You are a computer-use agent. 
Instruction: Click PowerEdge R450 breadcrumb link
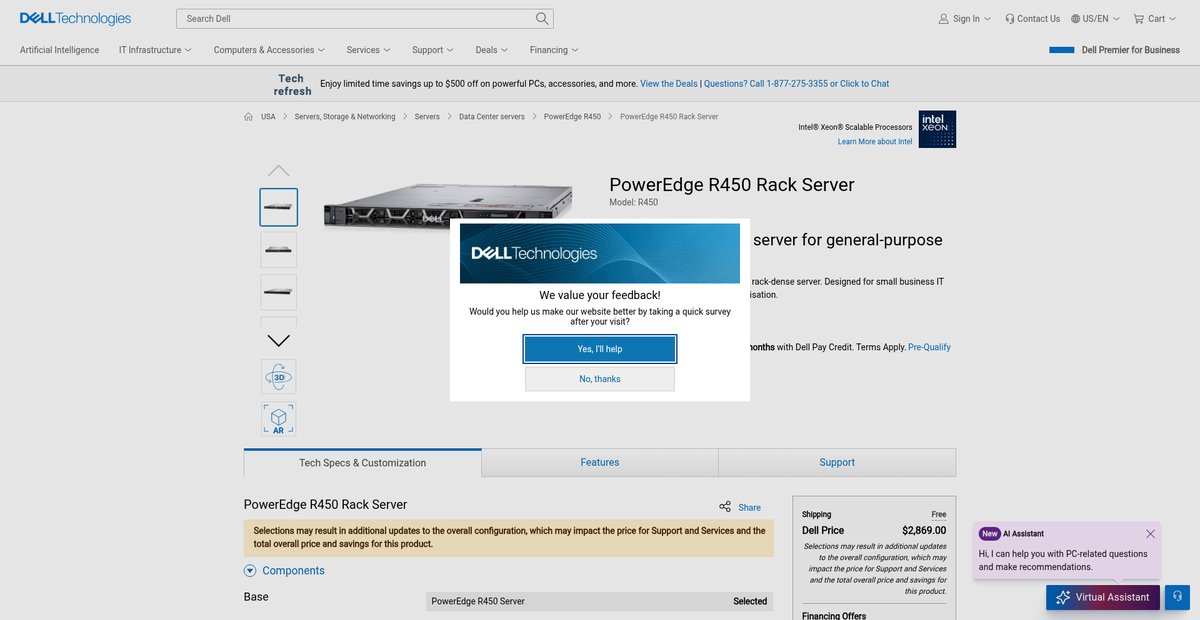click(x=572, y=117)
